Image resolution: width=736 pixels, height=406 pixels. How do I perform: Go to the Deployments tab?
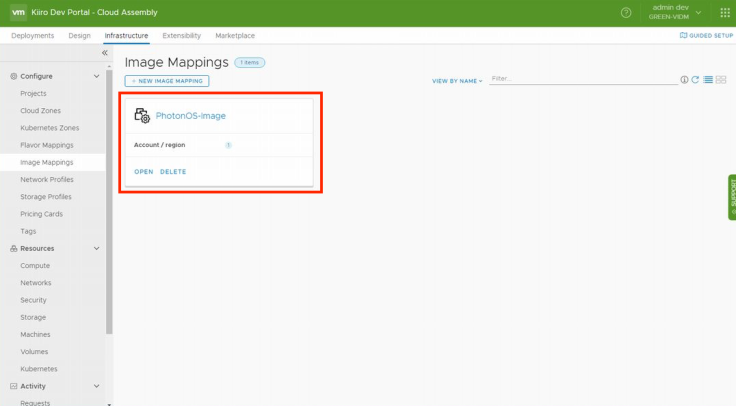click(x=32, y=36)
